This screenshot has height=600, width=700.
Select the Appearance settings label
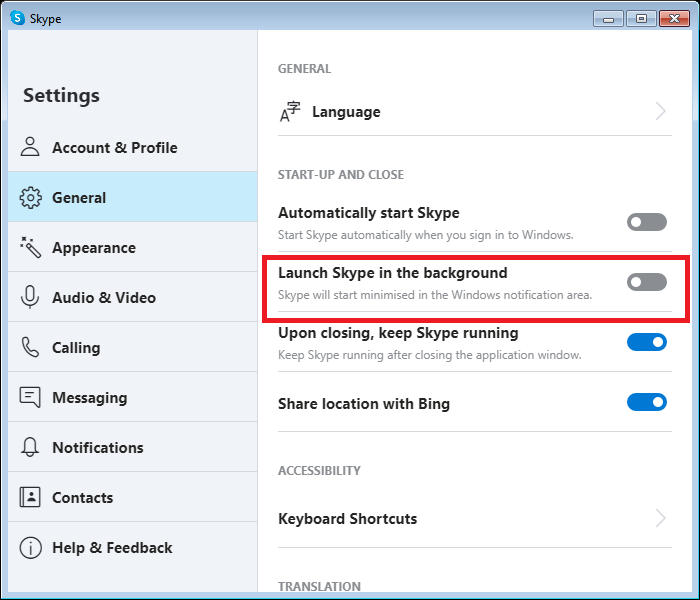click(94, 247)
